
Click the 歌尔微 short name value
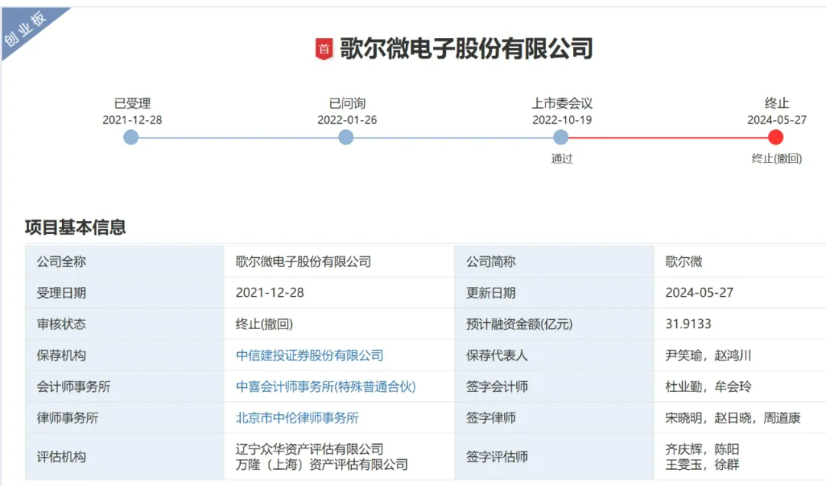[684, 262]
